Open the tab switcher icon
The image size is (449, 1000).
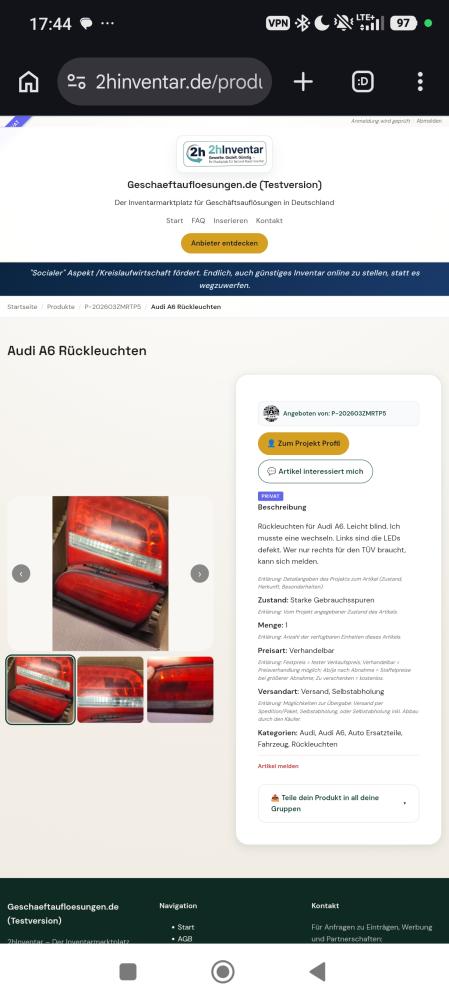pos(362,82)
